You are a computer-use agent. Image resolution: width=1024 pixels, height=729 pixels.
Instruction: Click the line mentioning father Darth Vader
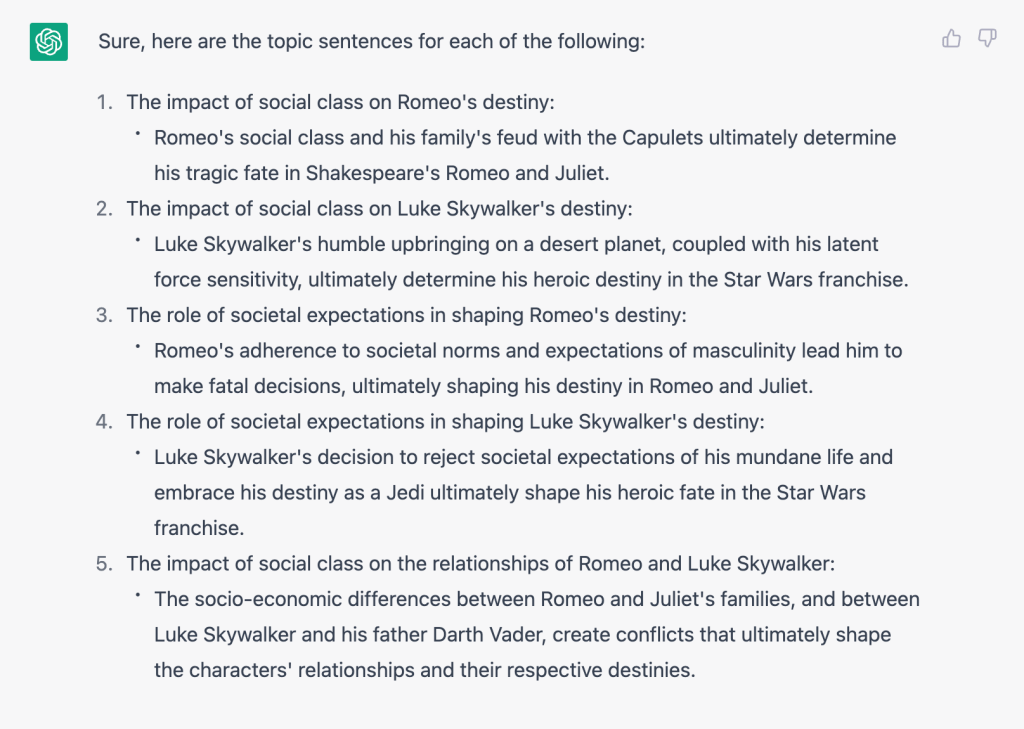pos(522,634)
